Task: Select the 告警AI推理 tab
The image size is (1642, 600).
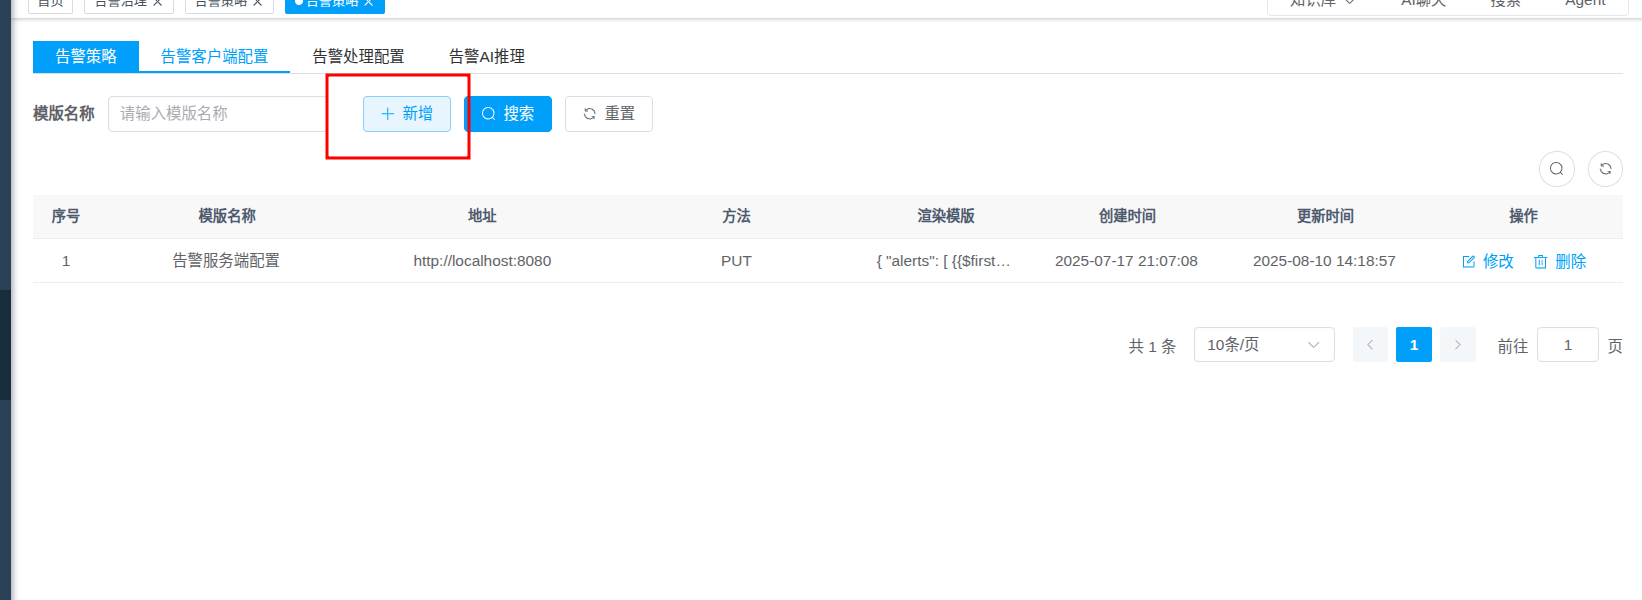Action: pyautogui.click(x=486, y=57)
